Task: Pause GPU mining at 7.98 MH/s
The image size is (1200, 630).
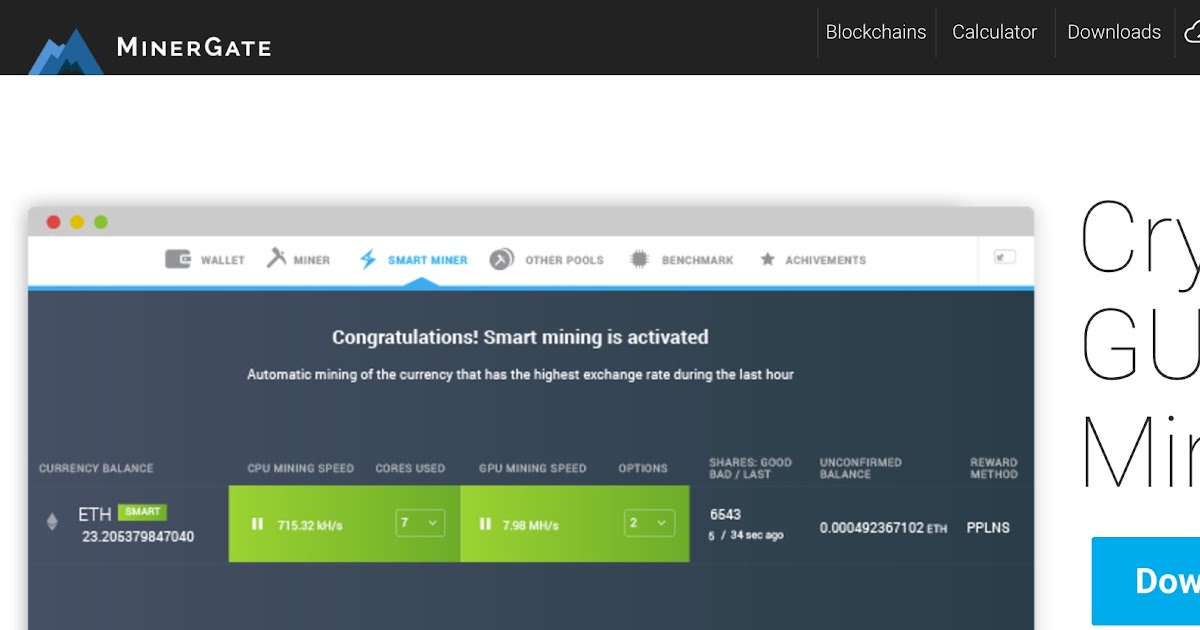Action: coord(485,524)
